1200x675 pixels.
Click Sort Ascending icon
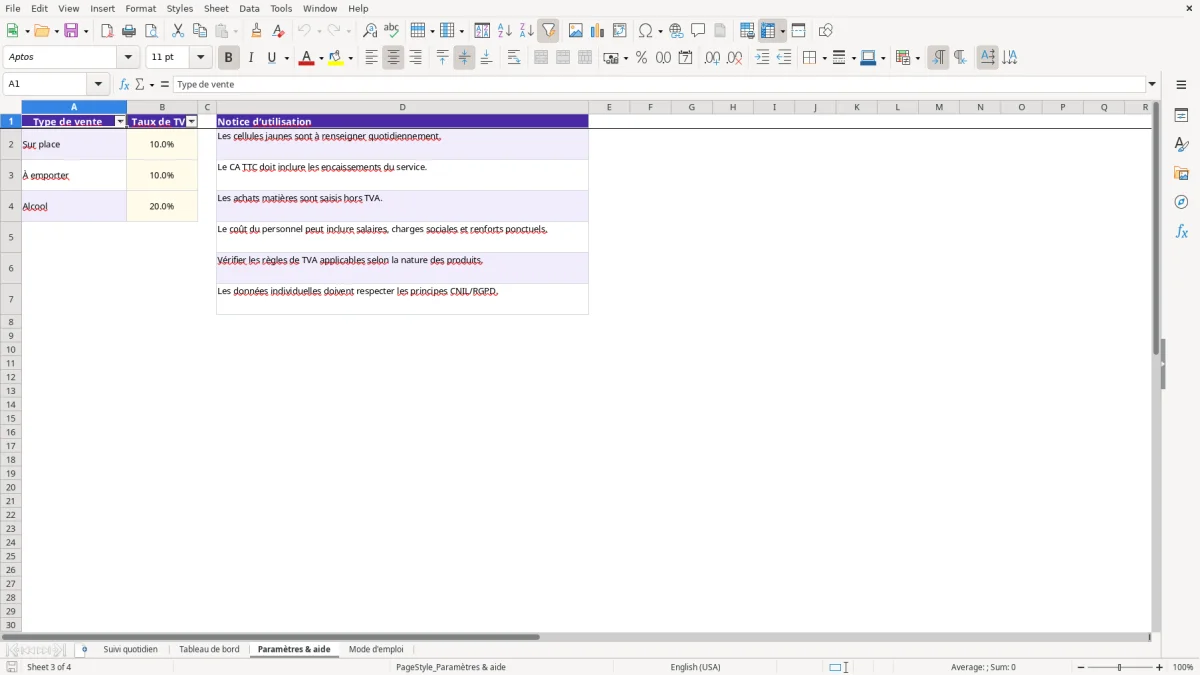tap(504, 31)
